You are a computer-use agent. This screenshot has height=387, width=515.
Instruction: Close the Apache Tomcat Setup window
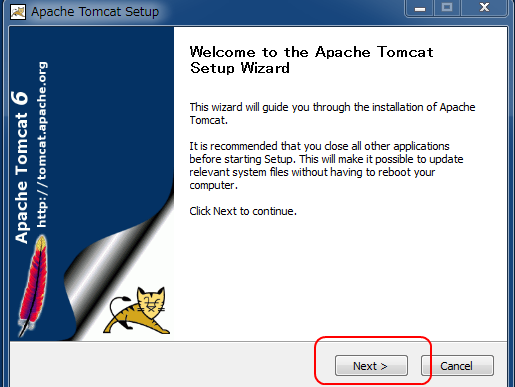pyautogui.click(x=484, y=8)
